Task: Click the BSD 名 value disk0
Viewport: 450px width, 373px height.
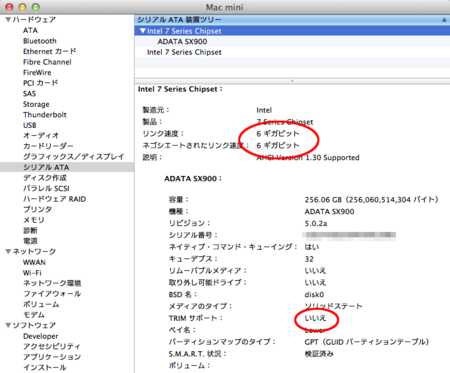Action: [314, 295]
